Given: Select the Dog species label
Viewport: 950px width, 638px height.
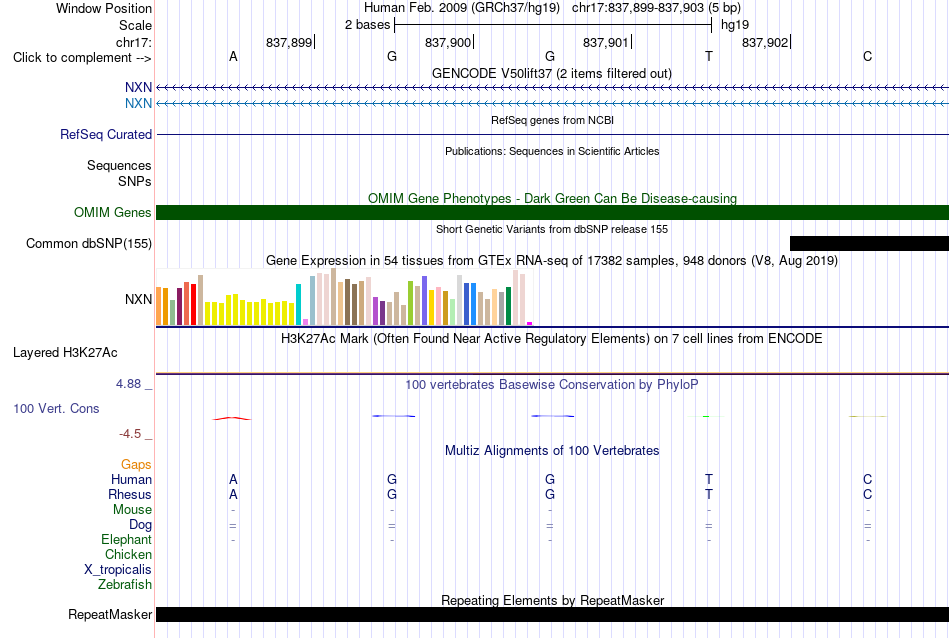Looking at the screenshot, I should click(140, 525).
